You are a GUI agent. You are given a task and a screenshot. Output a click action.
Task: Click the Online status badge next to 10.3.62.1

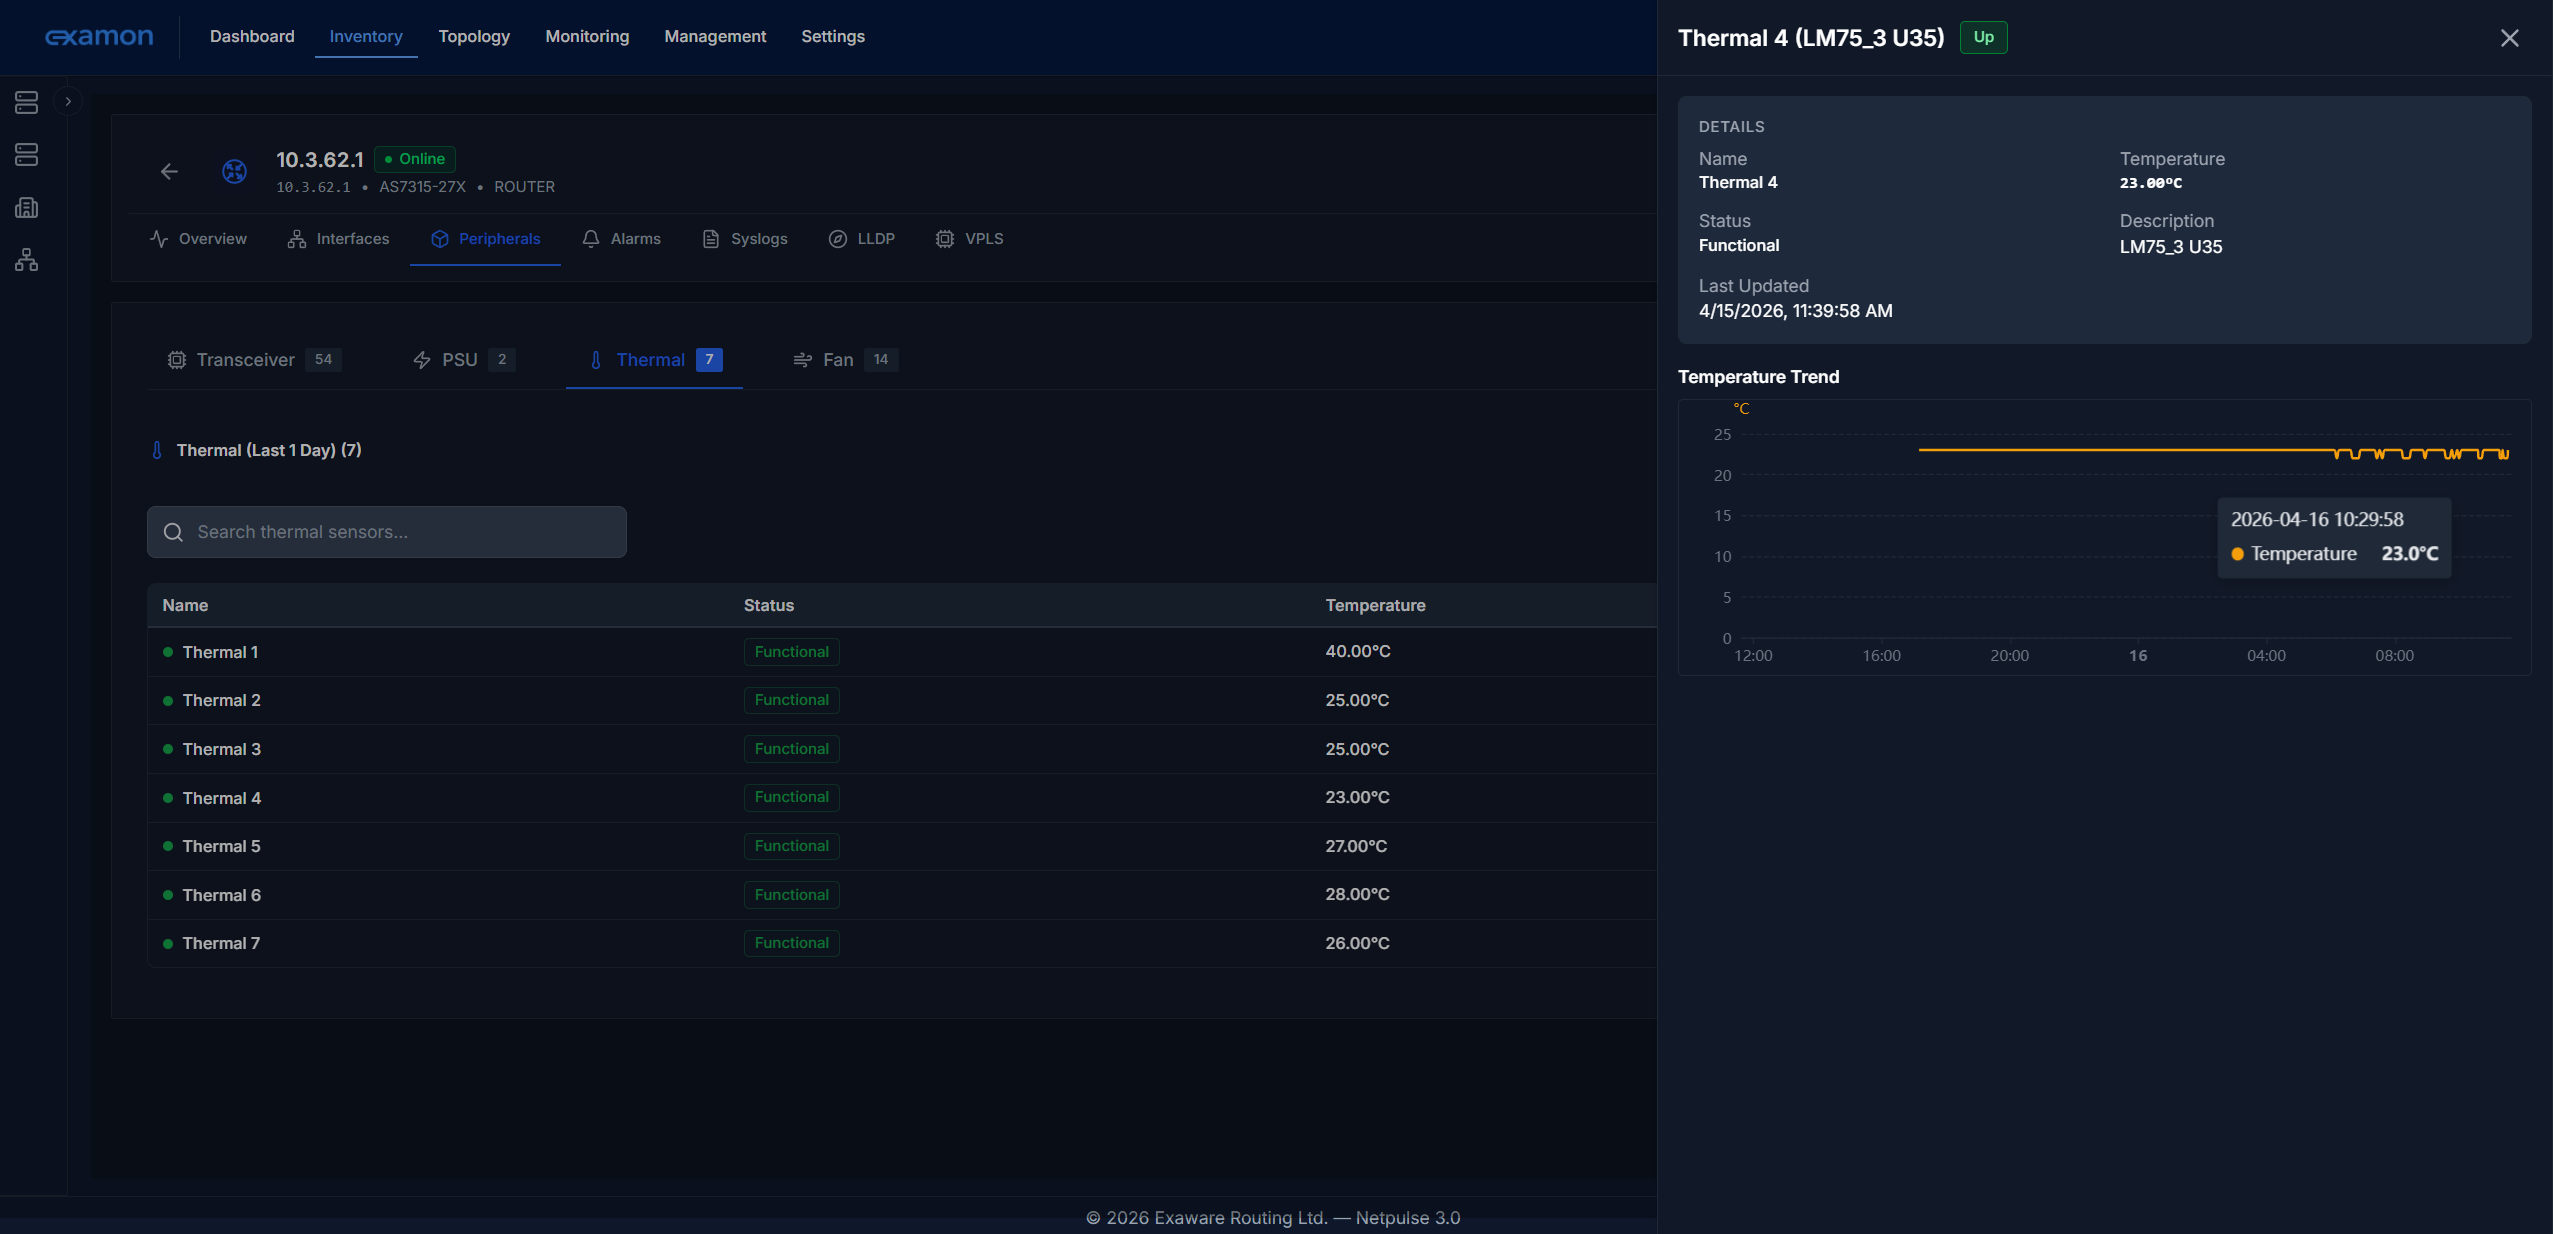pos(415,159)
